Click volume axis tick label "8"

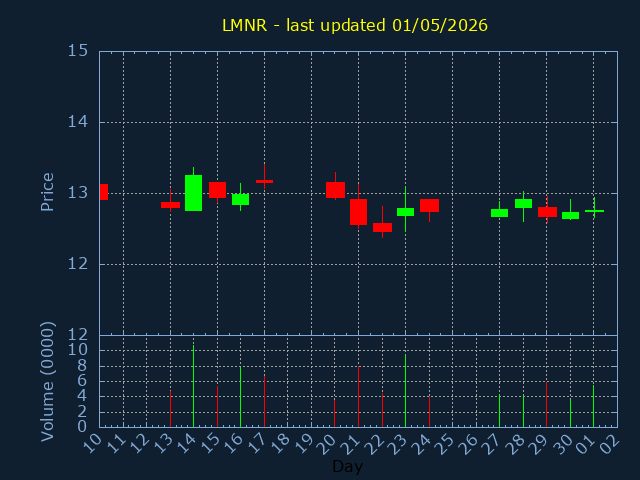82,366
